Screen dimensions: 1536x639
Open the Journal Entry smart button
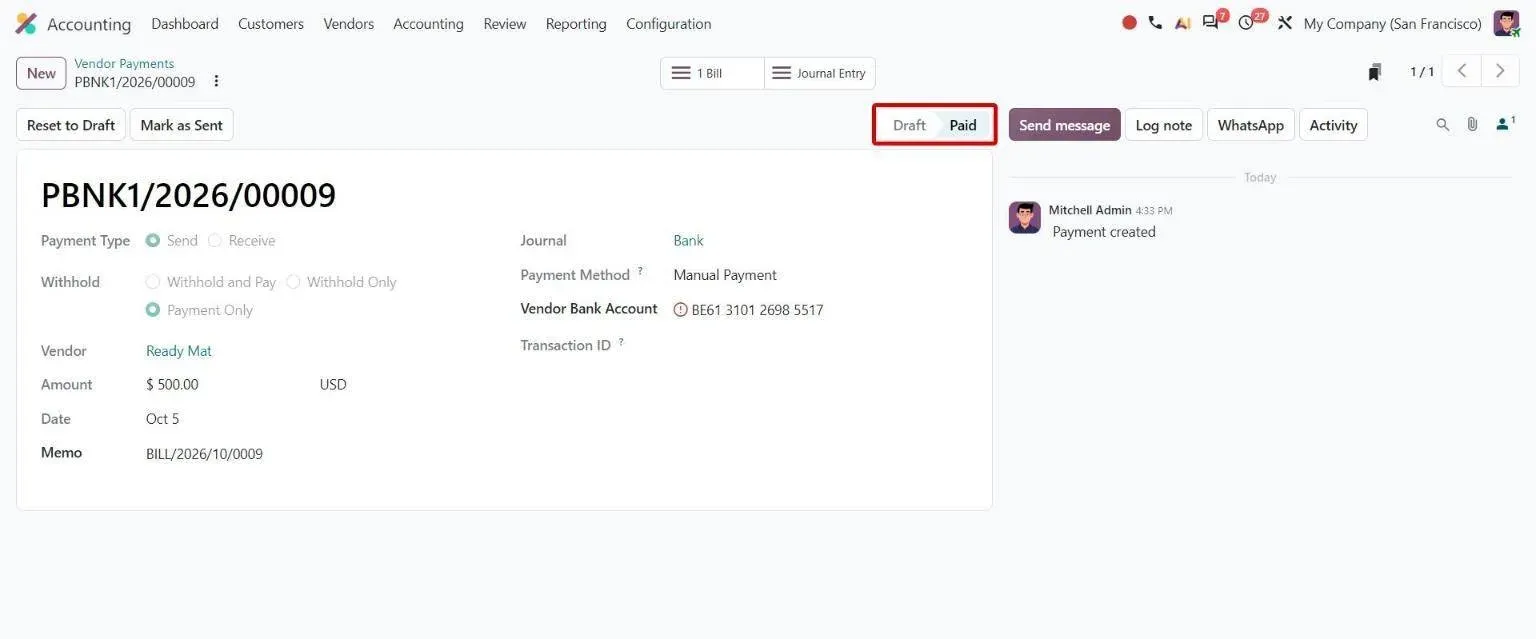[820, 73]
